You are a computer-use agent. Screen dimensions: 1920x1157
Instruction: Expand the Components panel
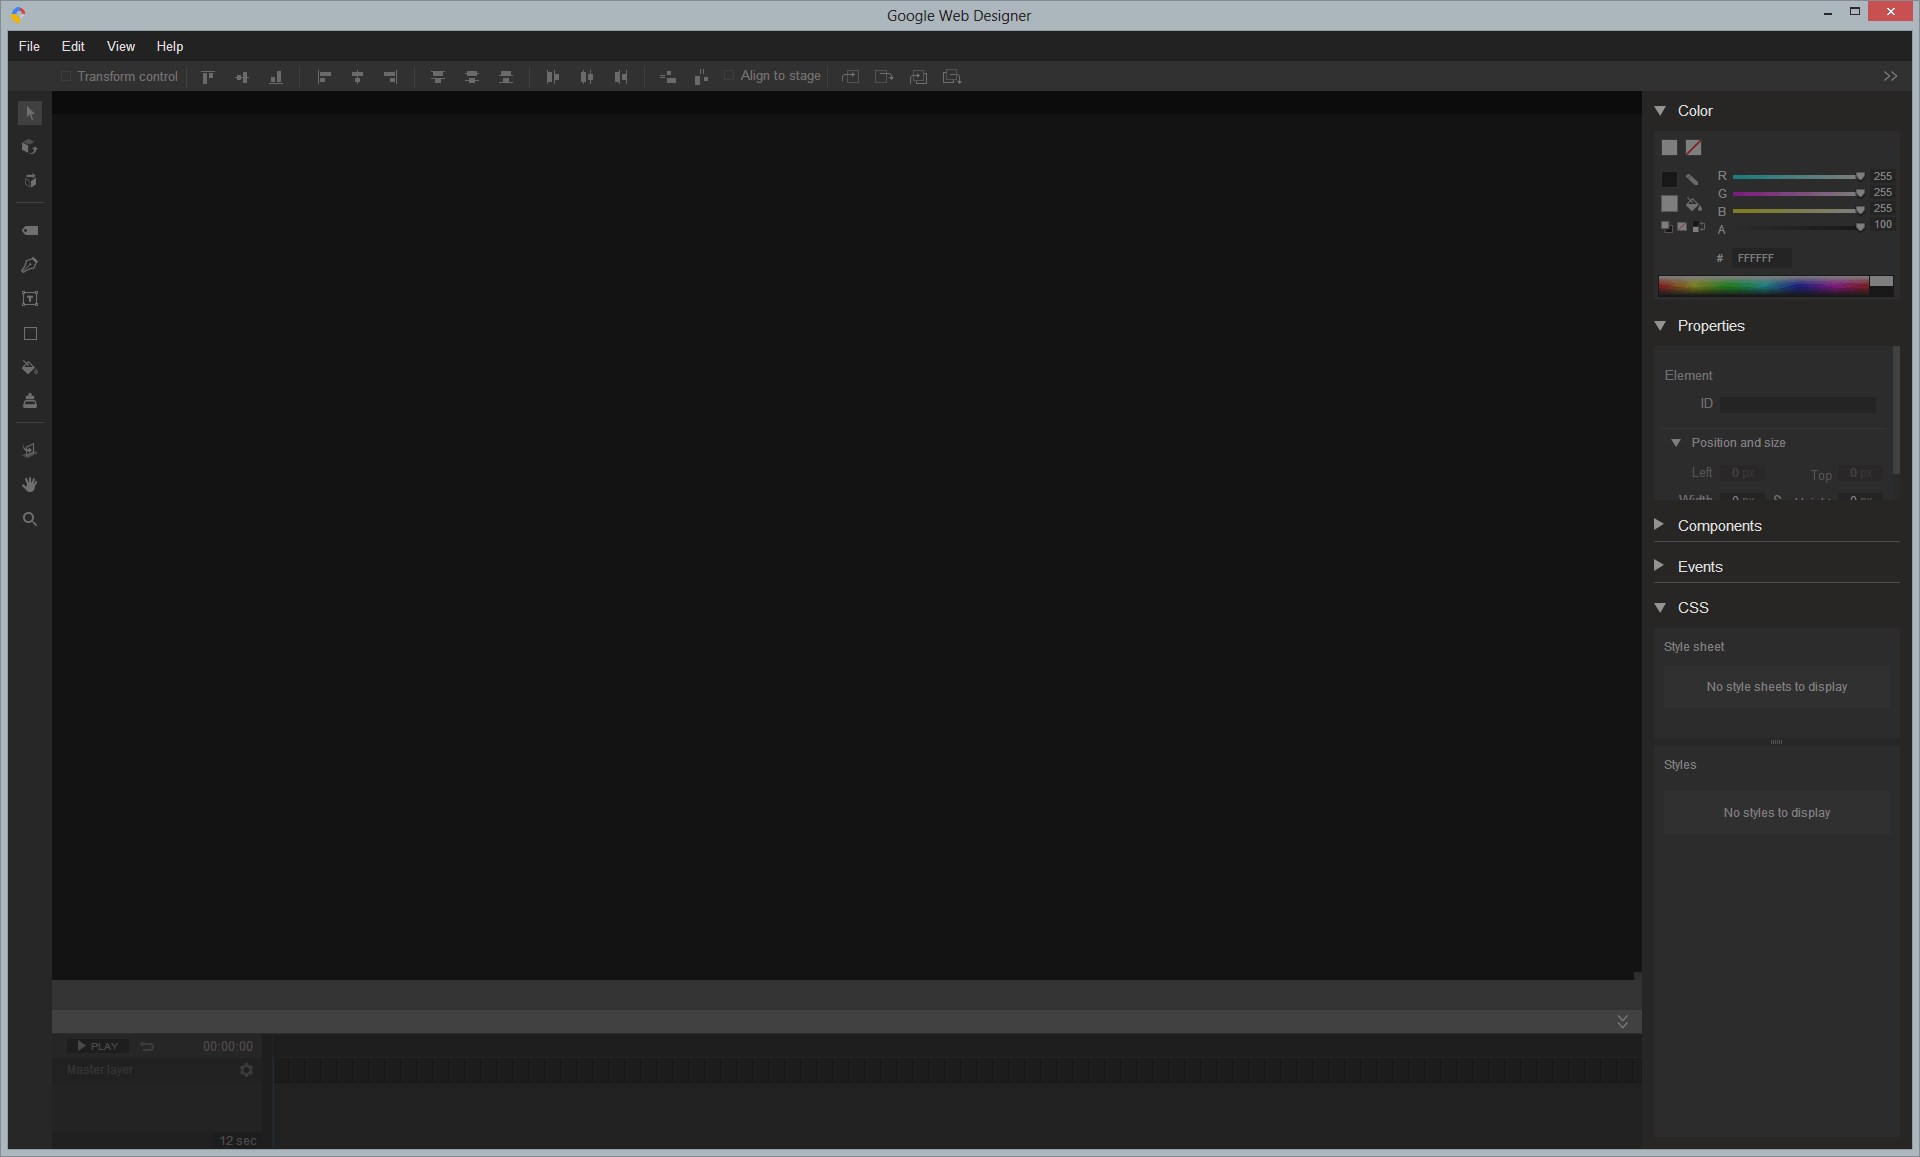[1660, 525]
